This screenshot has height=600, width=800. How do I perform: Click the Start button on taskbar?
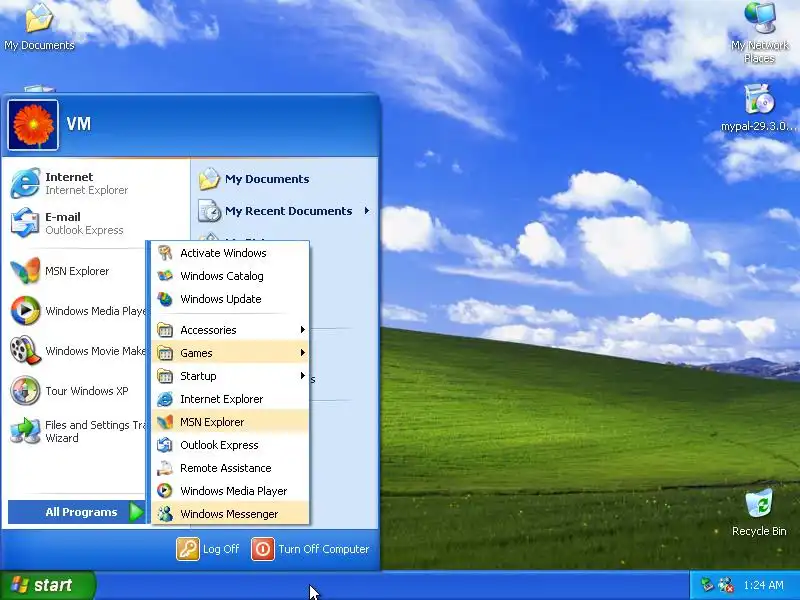pos(47,585)
